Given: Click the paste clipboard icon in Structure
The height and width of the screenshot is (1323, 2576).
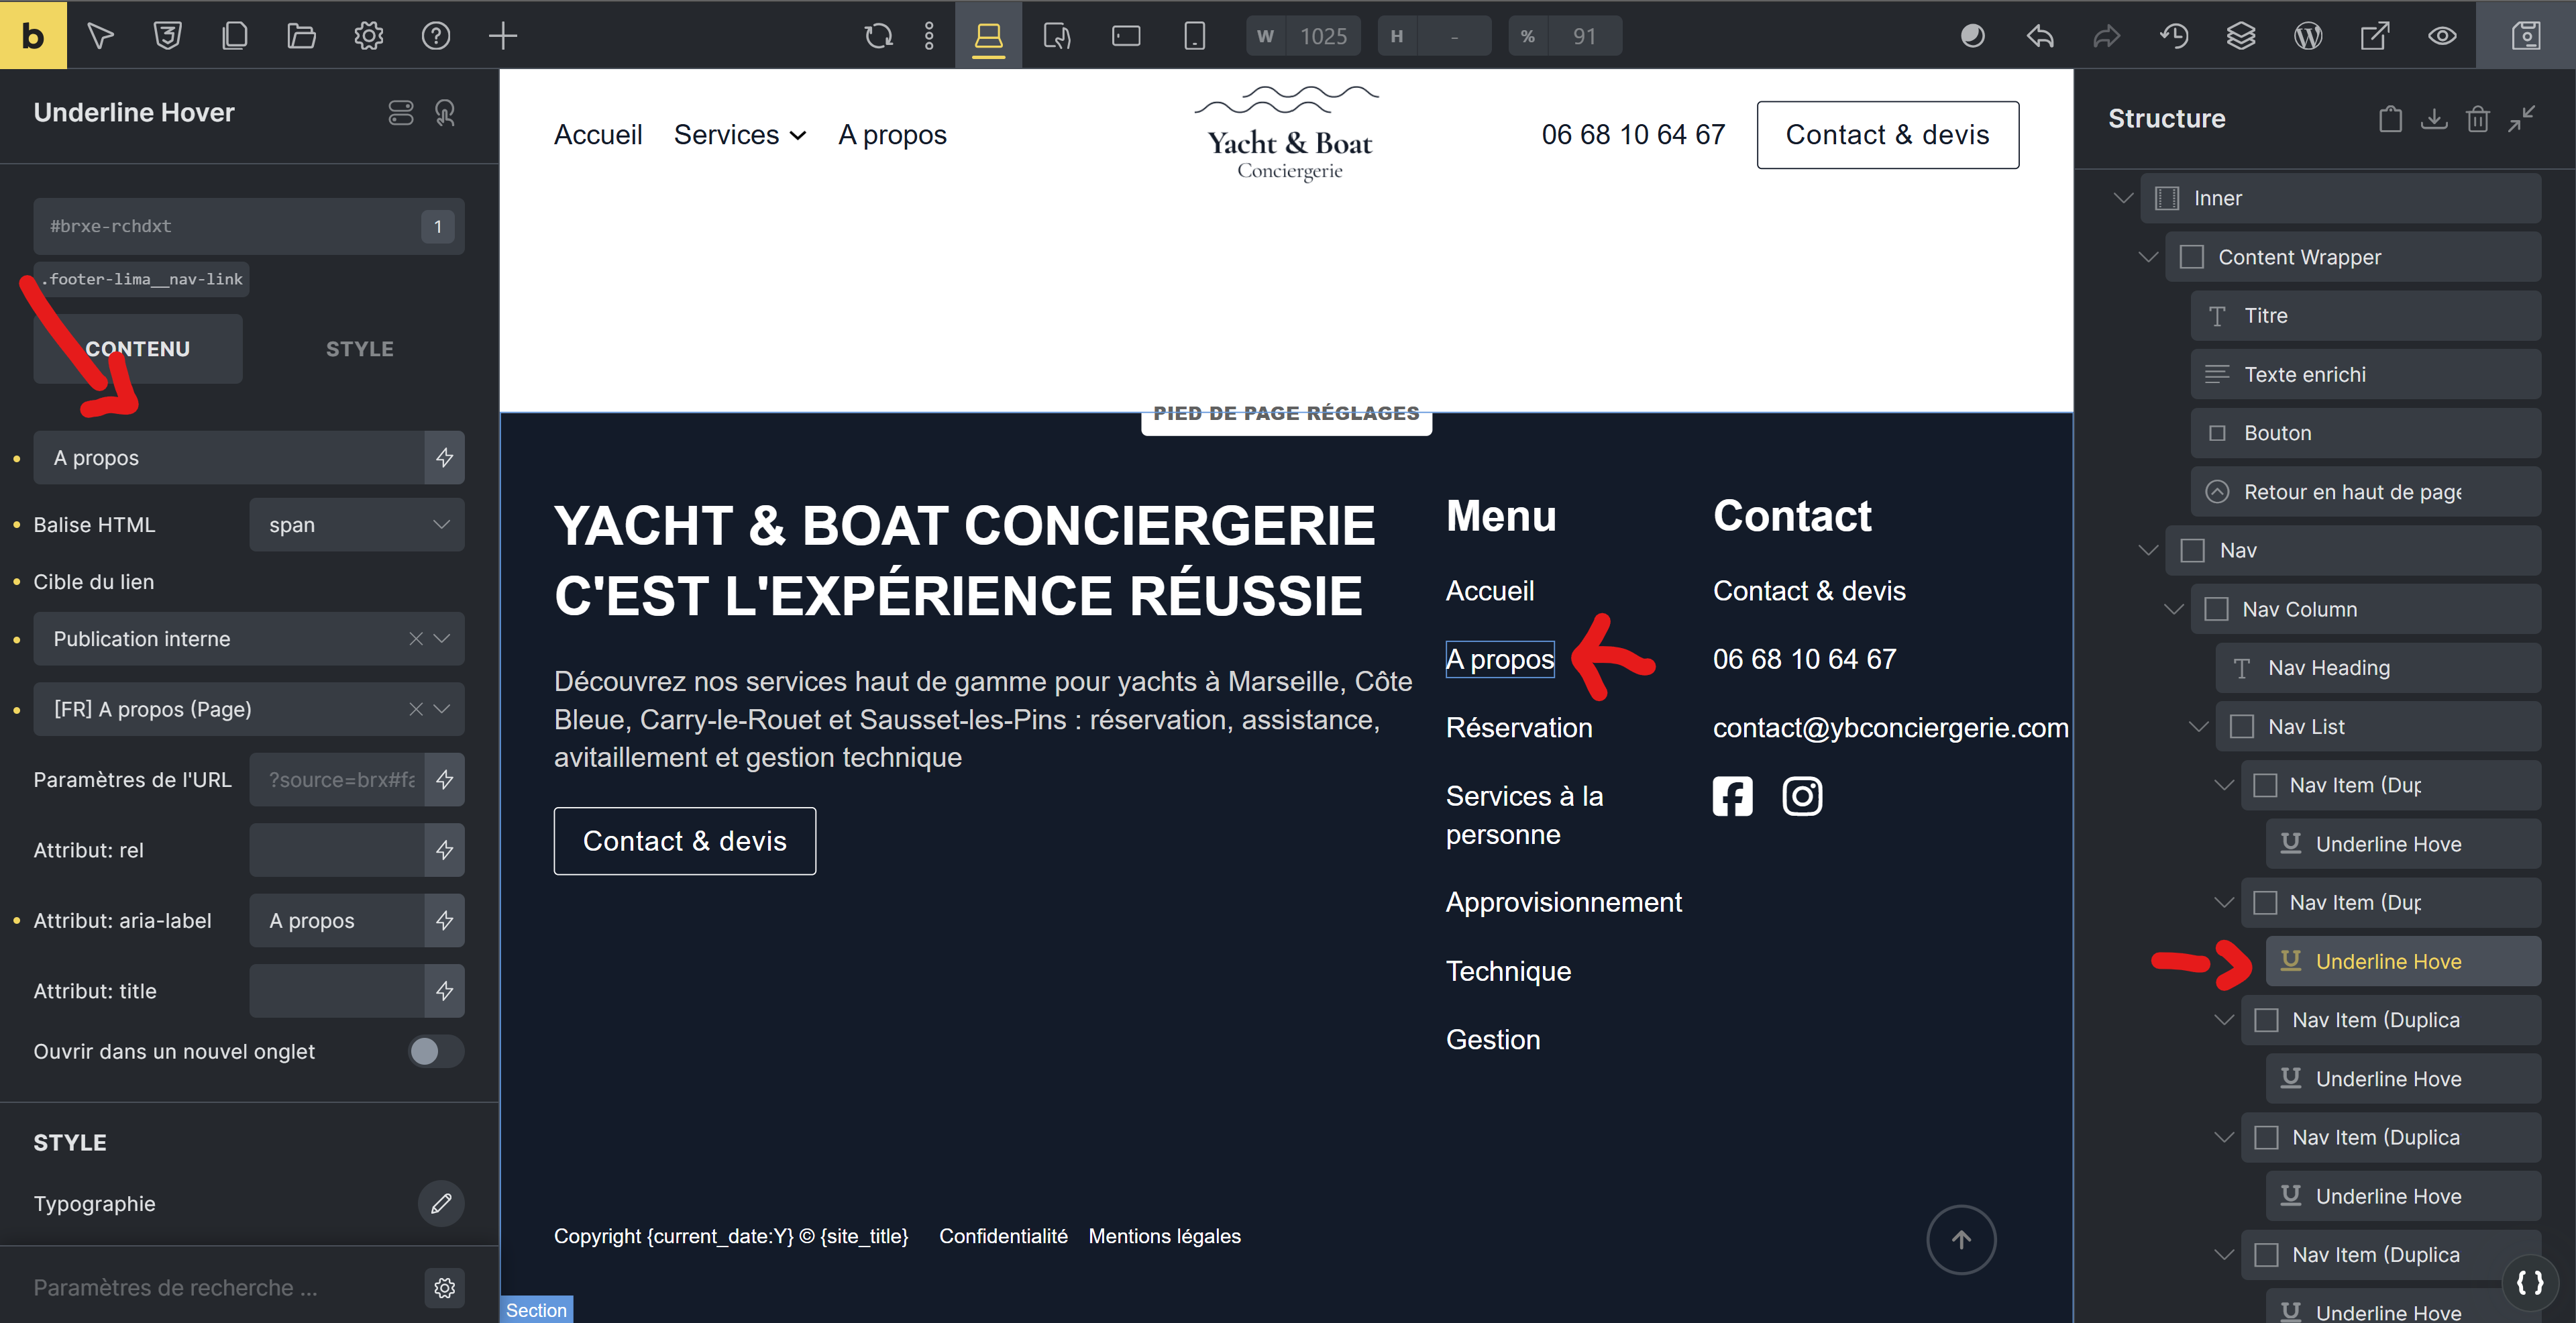Looking at the screenshot, I should [x=2390, y=119].
